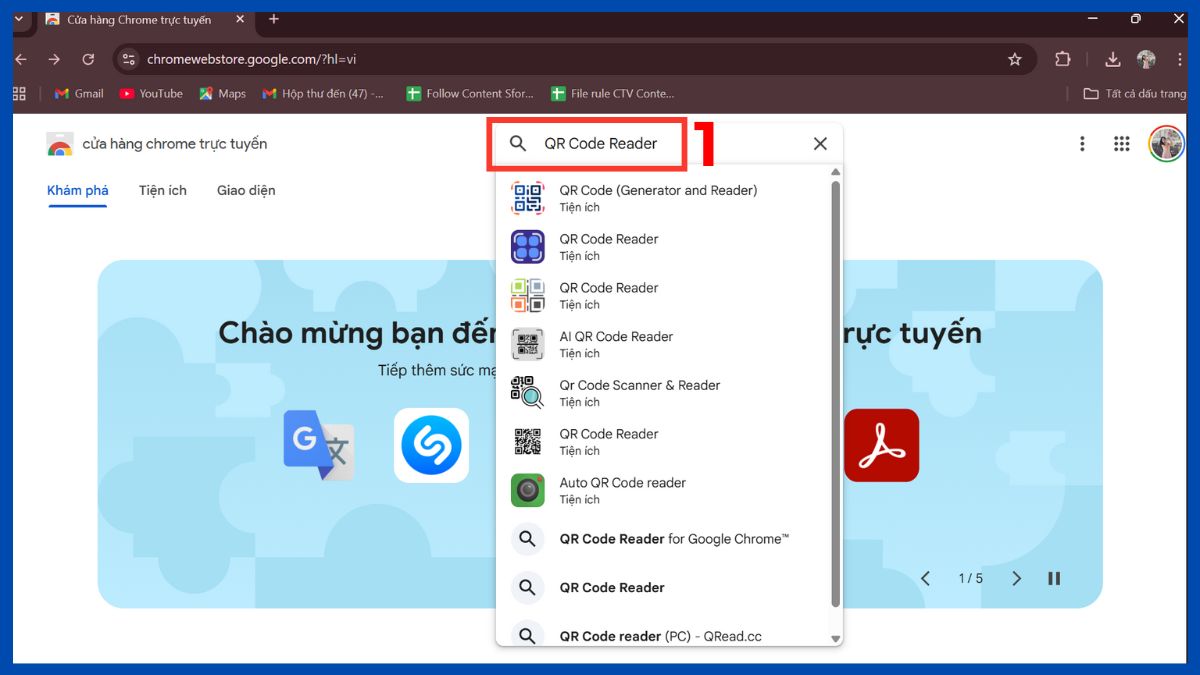The image size is (1200, 675).
Task: Click the next arrow on the carousel
Action: coord(1017,578)
